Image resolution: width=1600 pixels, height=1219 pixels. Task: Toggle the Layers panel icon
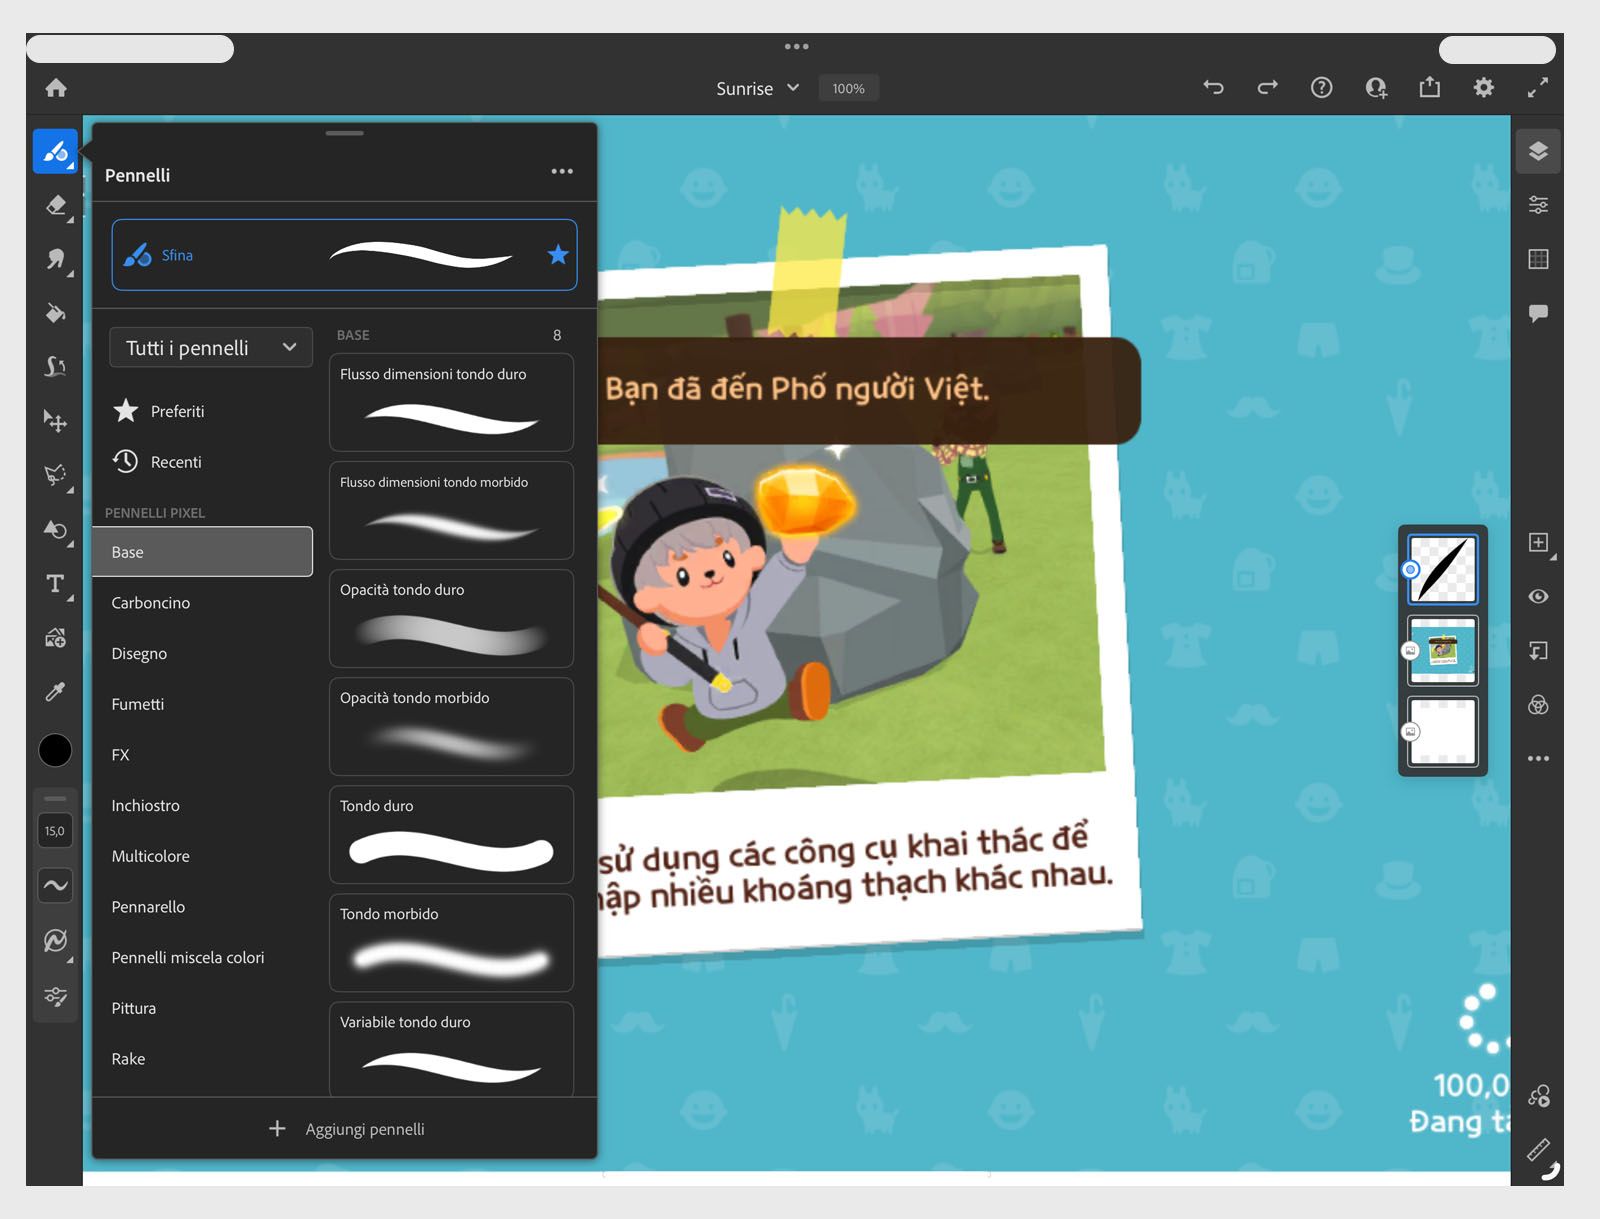[1538, 151]
